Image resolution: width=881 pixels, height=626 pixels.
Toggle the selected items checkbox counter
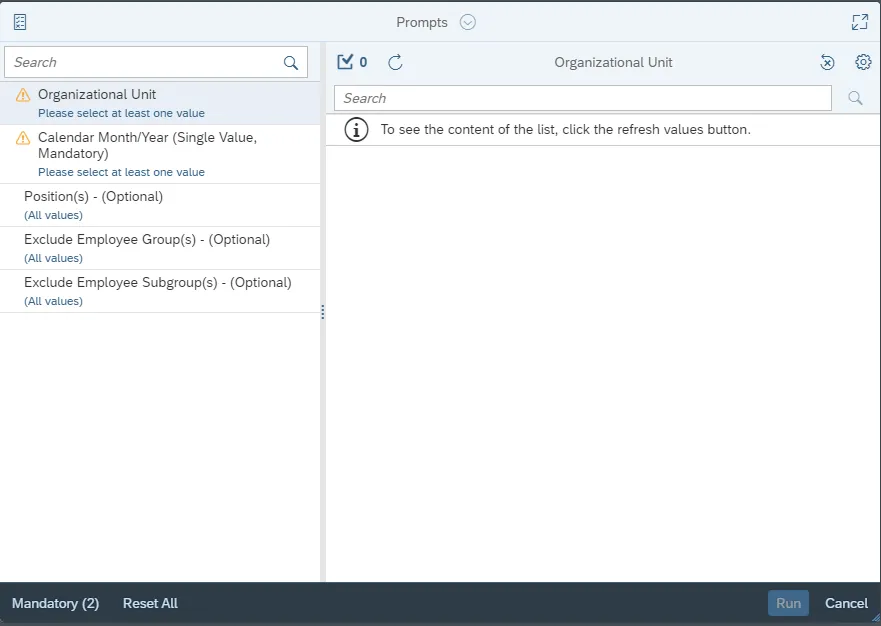click(x=352, y=62)
